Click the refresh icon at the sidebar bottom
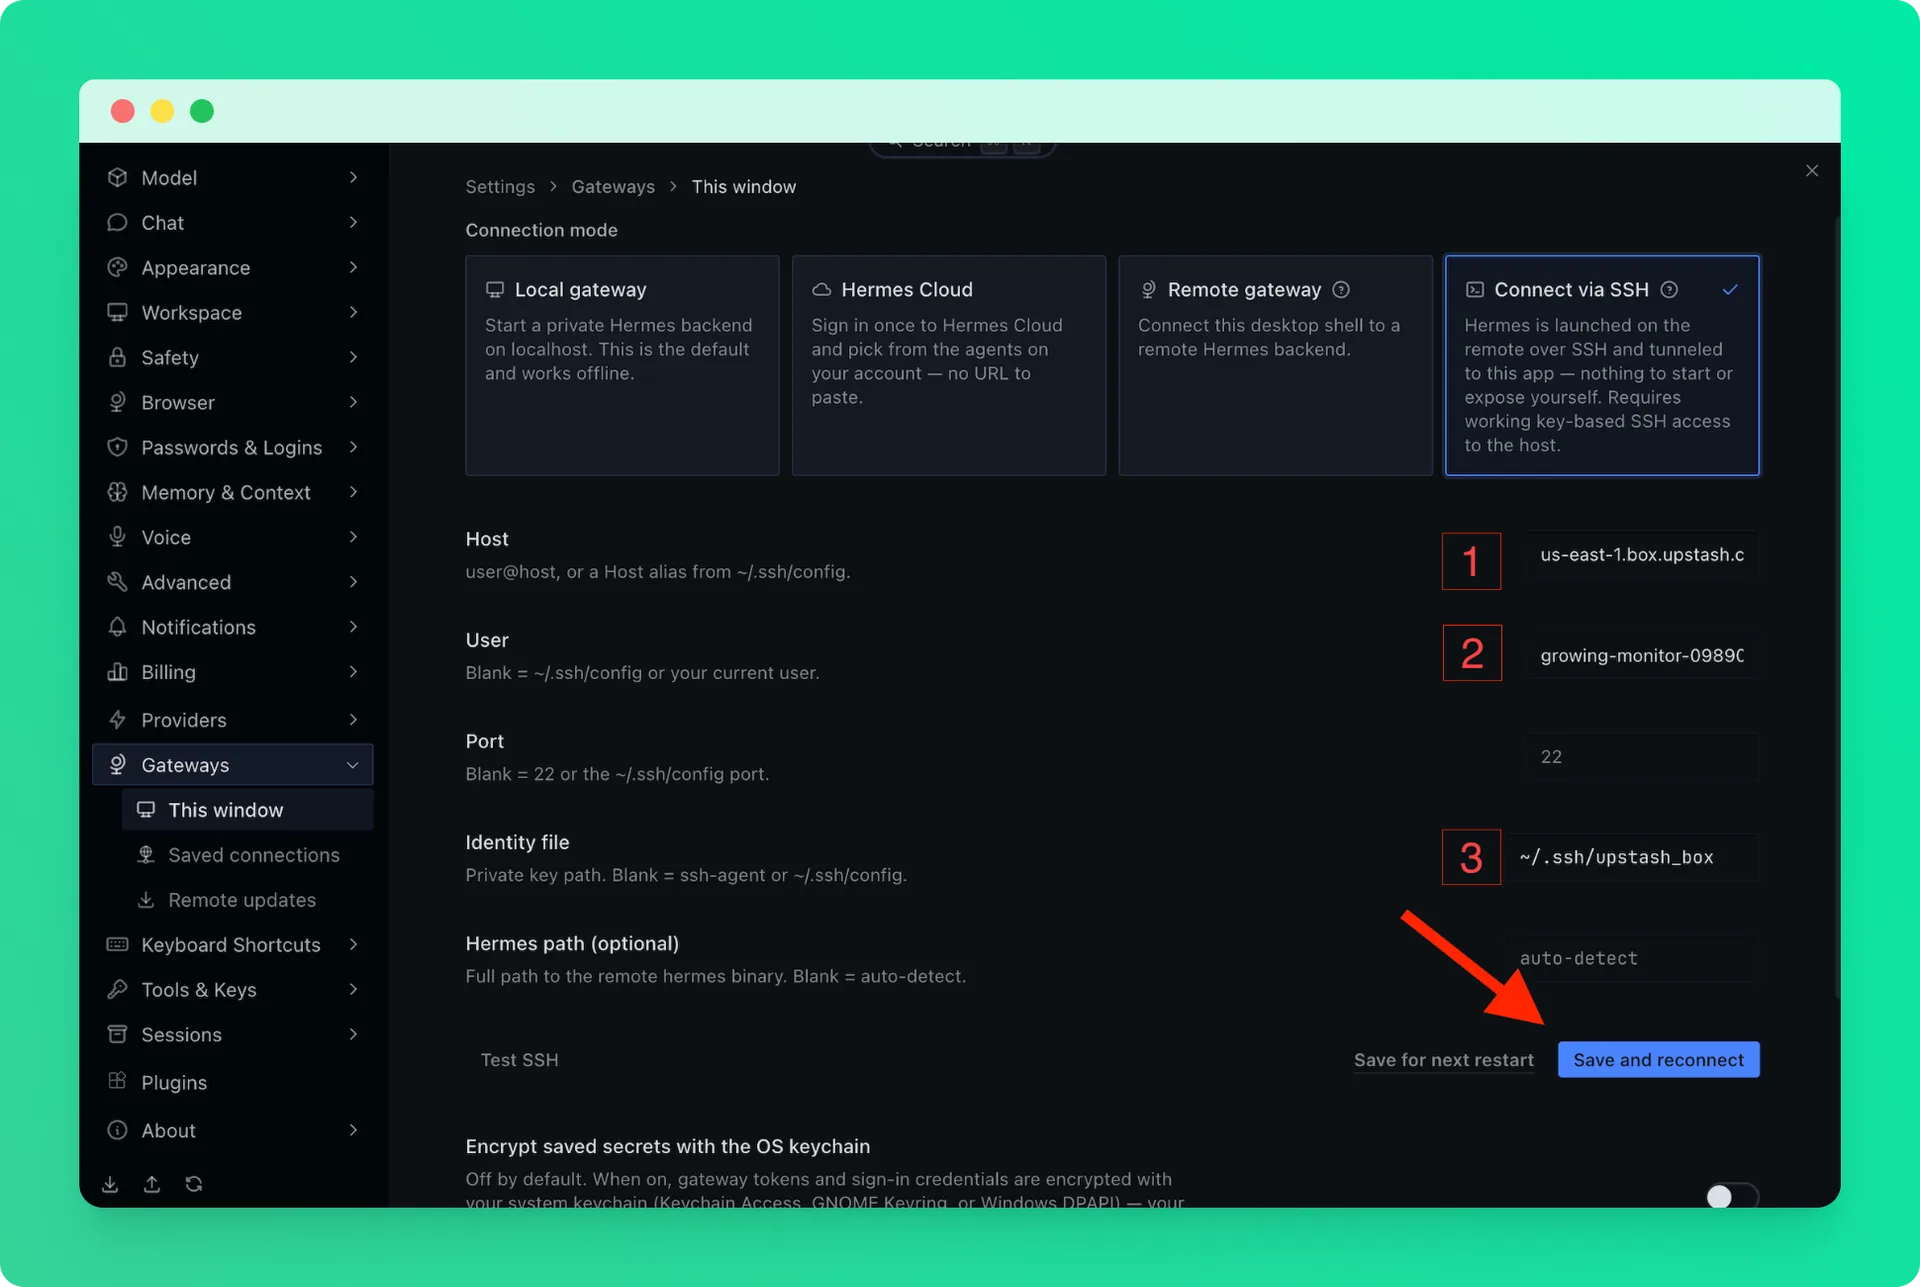Viewport: 1920px width, 1287px height. pyautogui.click(x=194, y=1184)
